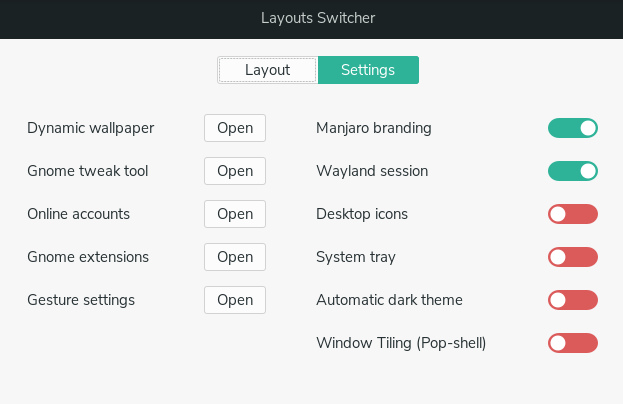Open Dynamic wallpaper settings

click(235, 128)
